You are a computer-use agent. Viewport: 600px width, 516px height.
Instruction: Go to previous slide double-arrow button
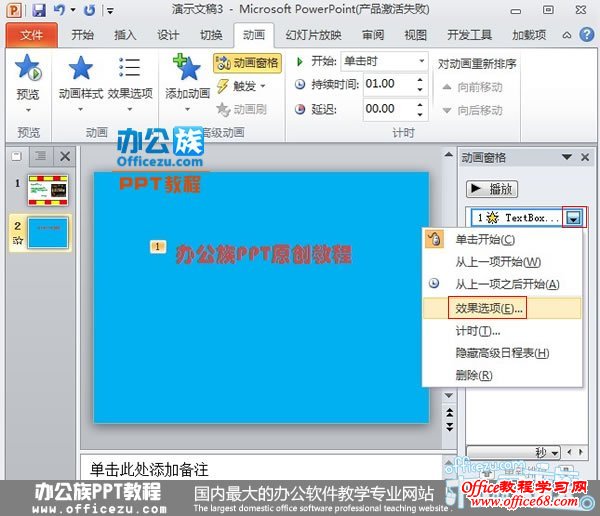click(x=450, y=413)
